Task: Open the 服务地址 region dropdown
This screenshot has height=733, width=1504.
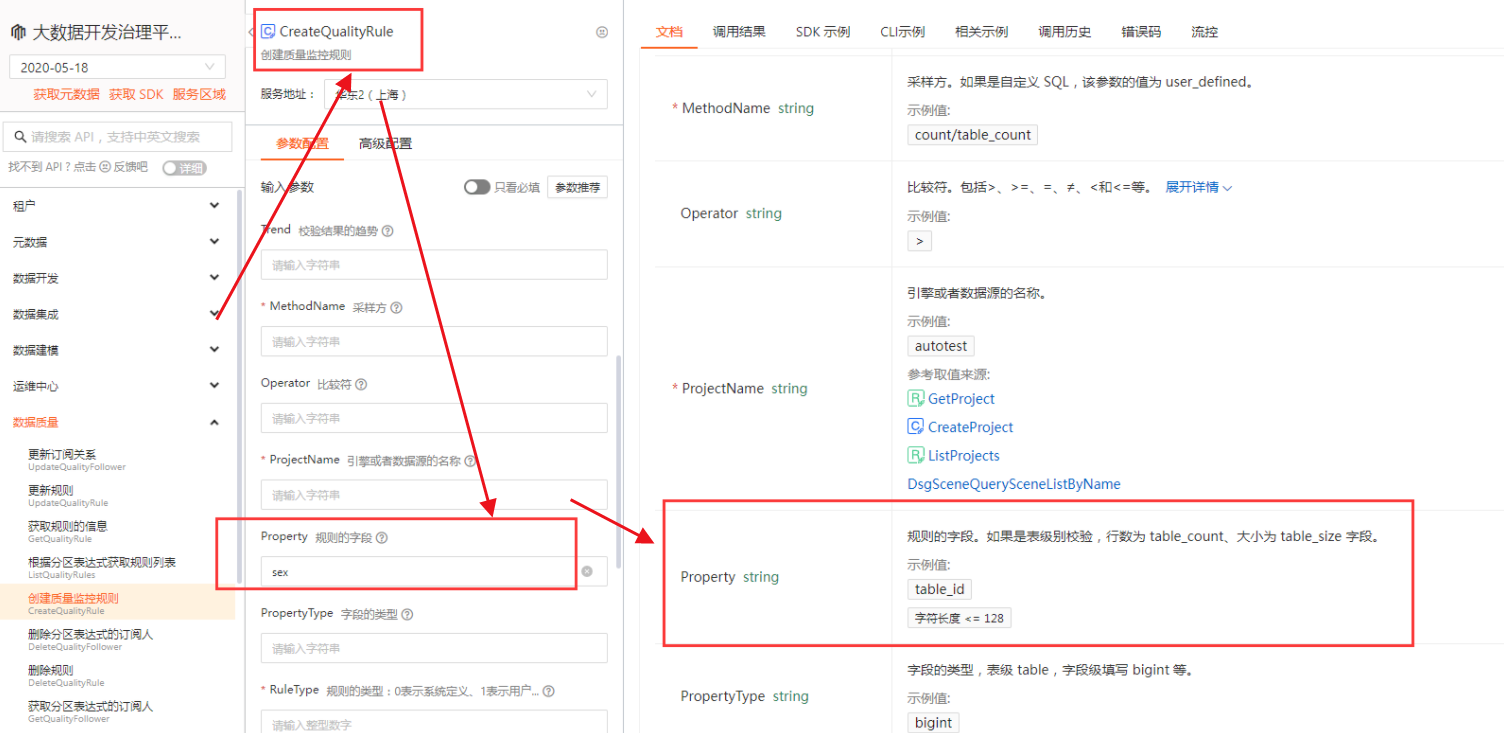Action: click(x=466, y=94)
